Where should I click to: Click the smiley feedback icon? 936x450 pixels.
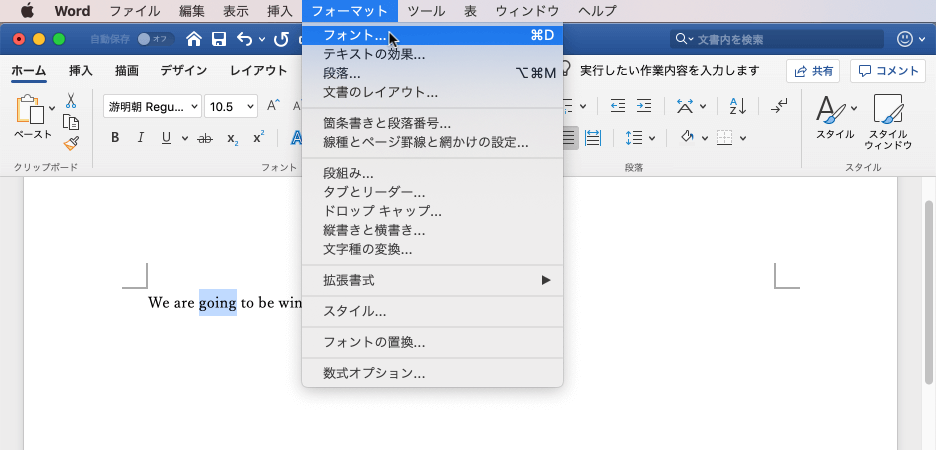906,39
